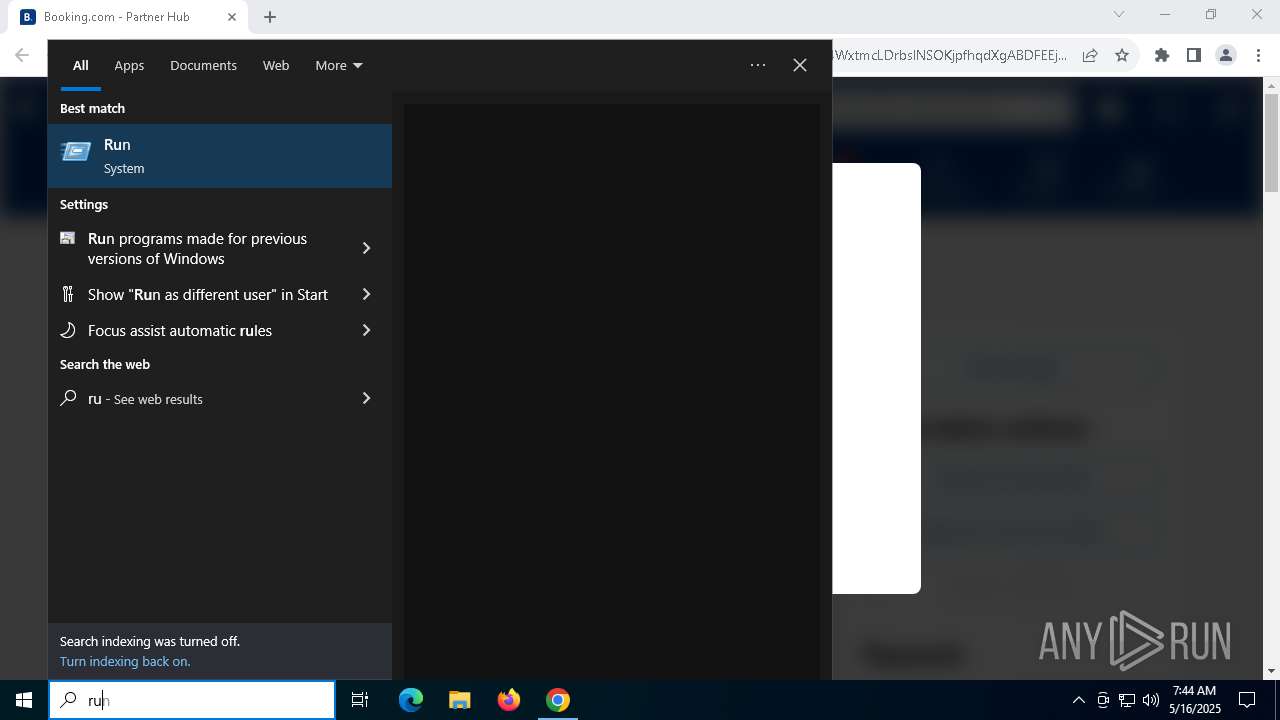Expand arrow for 'Run as different user' result

(366, 294)
